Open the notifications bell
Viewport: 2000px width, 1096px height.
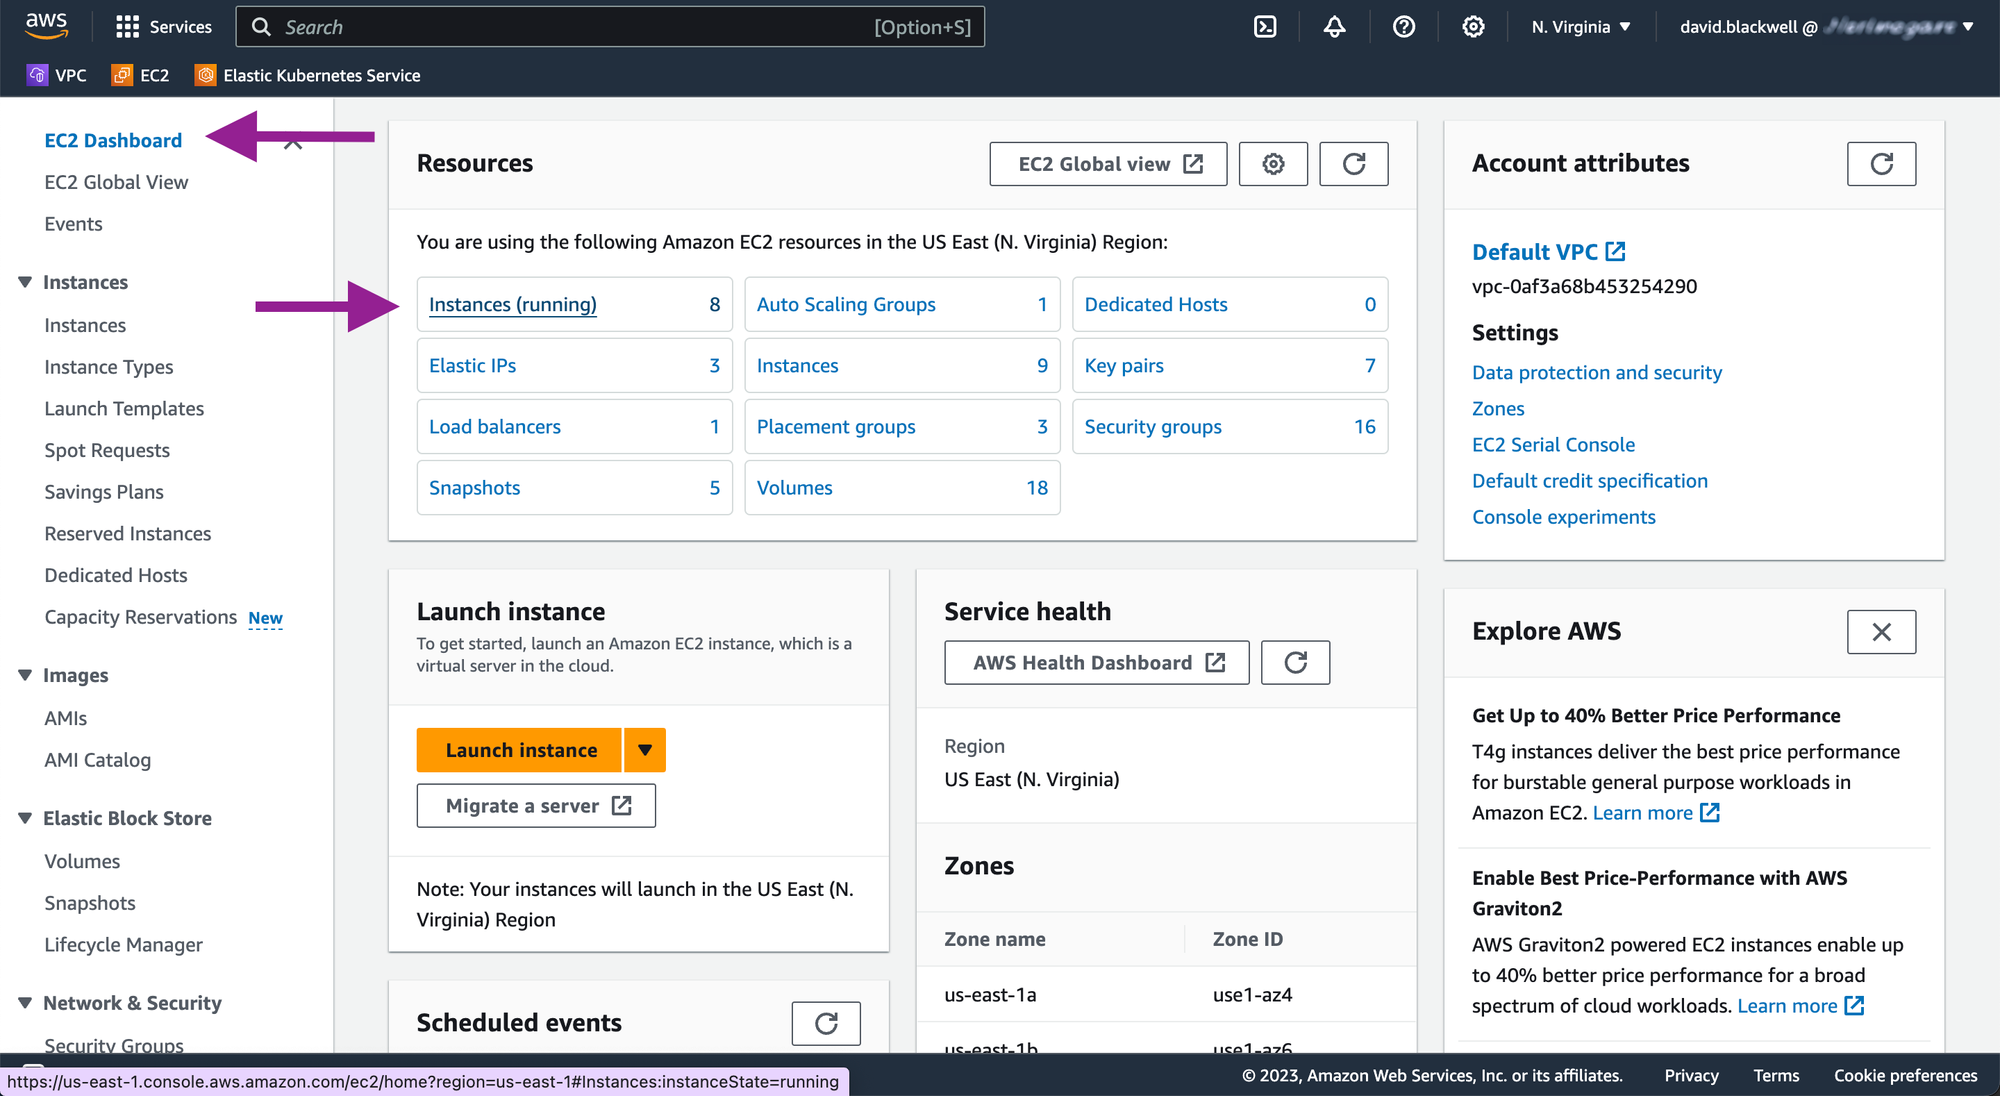pyautogui.click(x=1334, y=27)
